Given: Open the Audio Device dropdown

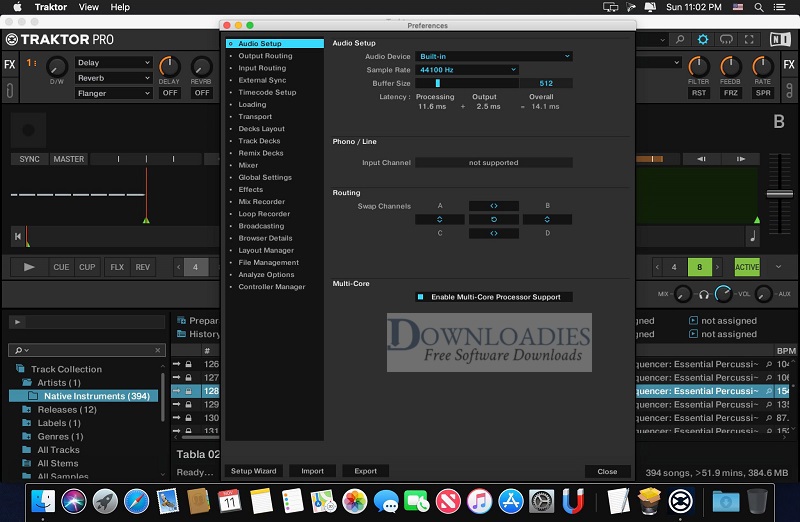Looking at the screenshot, I should [493, 56].
